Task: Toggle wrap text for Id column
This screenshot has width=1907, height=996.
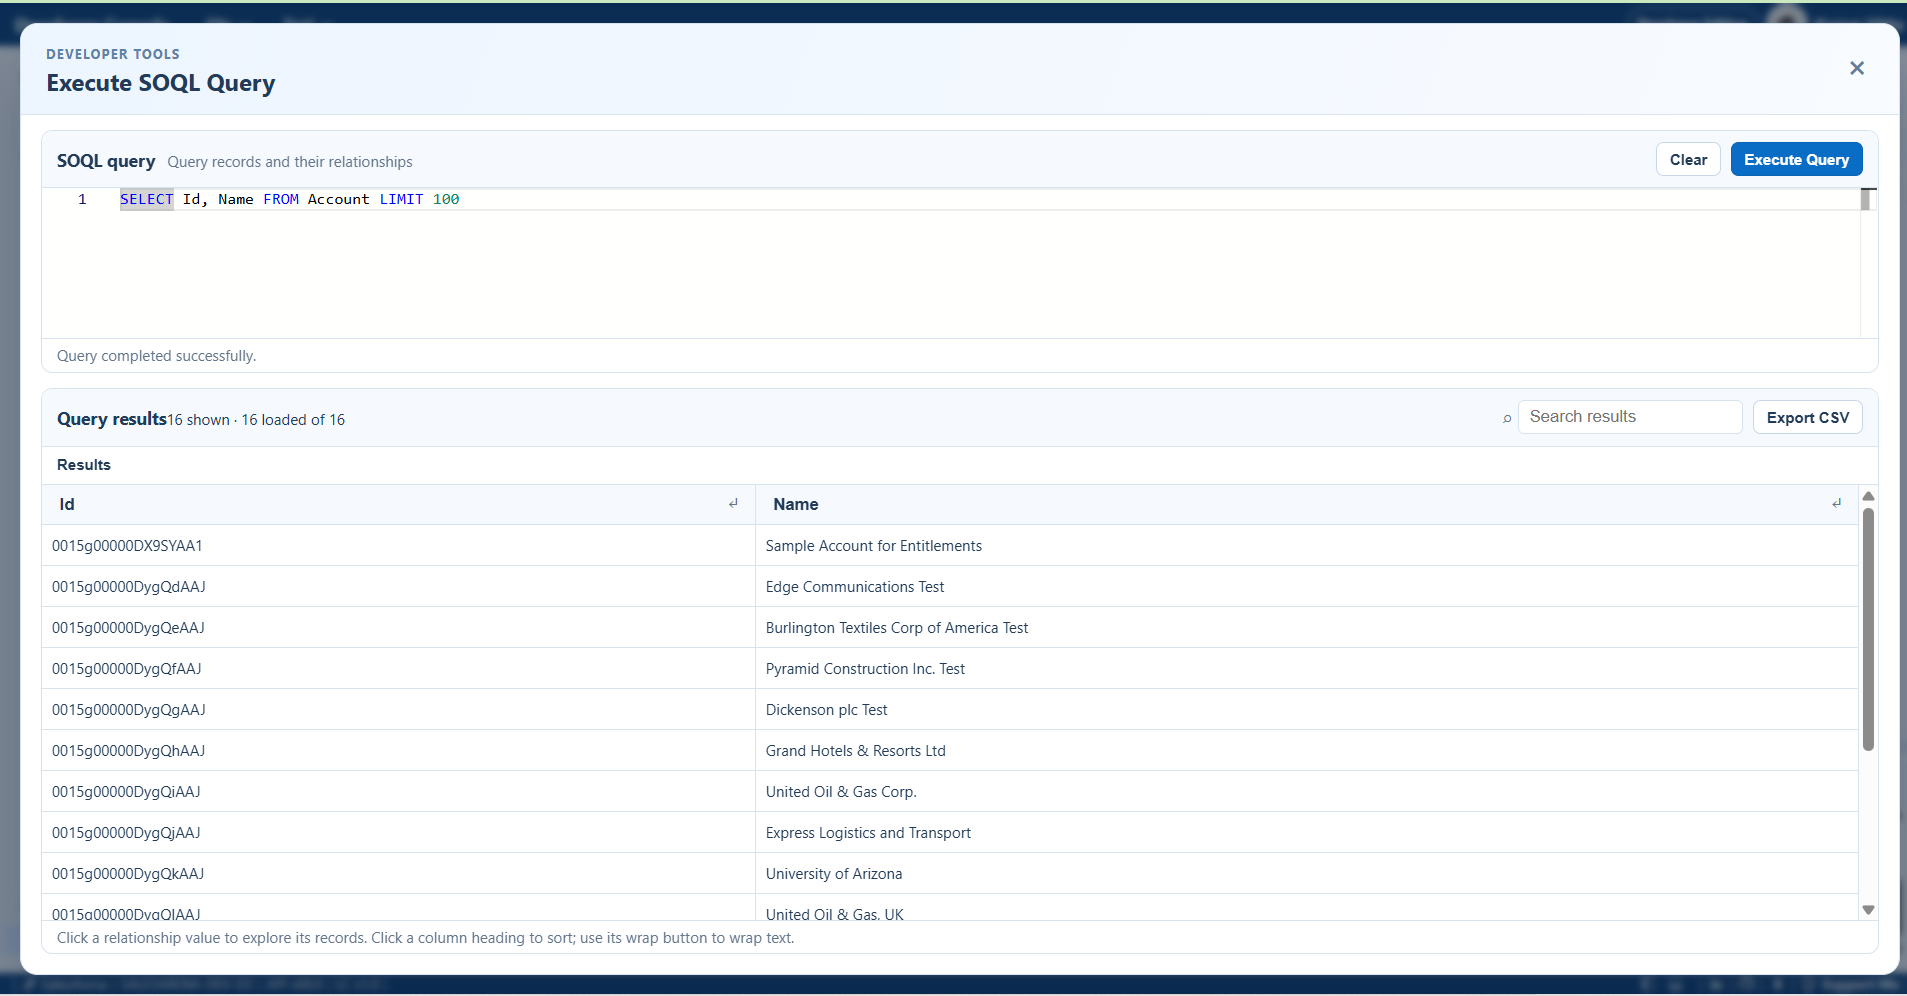Action: point(733,504)
